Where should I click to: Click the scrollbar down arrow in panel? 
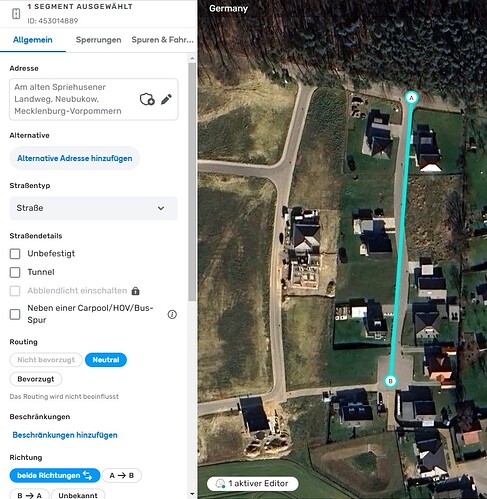coord(192,494)
